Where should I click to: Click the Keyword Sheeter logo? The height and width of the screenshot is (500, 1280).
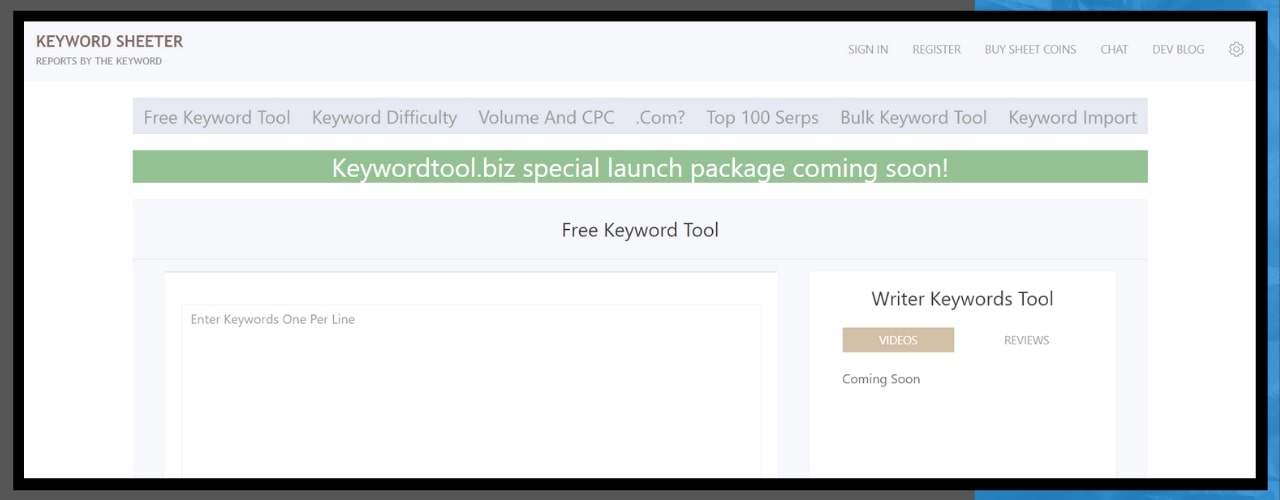109,42
